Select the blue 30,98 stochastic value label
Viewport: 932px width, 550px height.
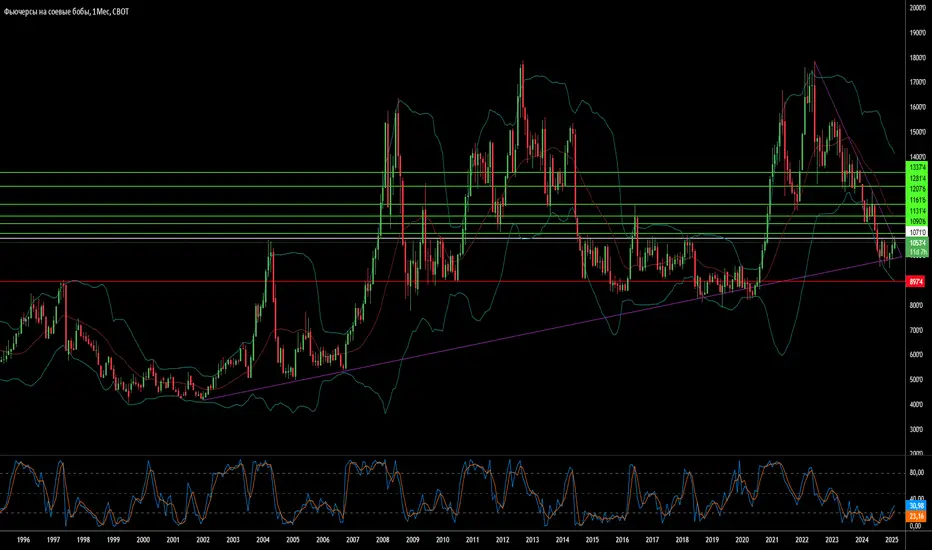(x=916, y=506)
